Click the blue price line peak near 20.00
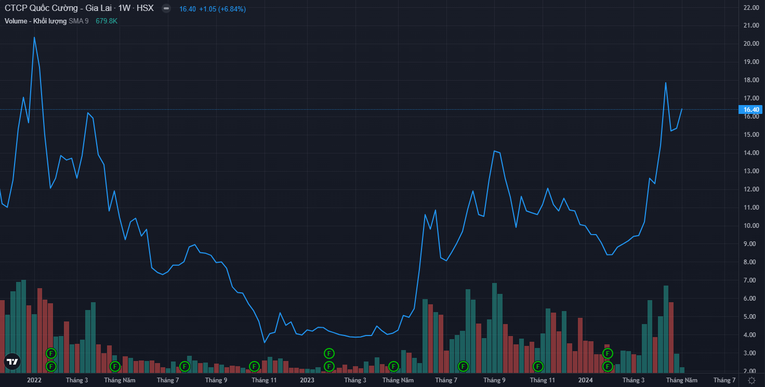 tap(34, 38)
